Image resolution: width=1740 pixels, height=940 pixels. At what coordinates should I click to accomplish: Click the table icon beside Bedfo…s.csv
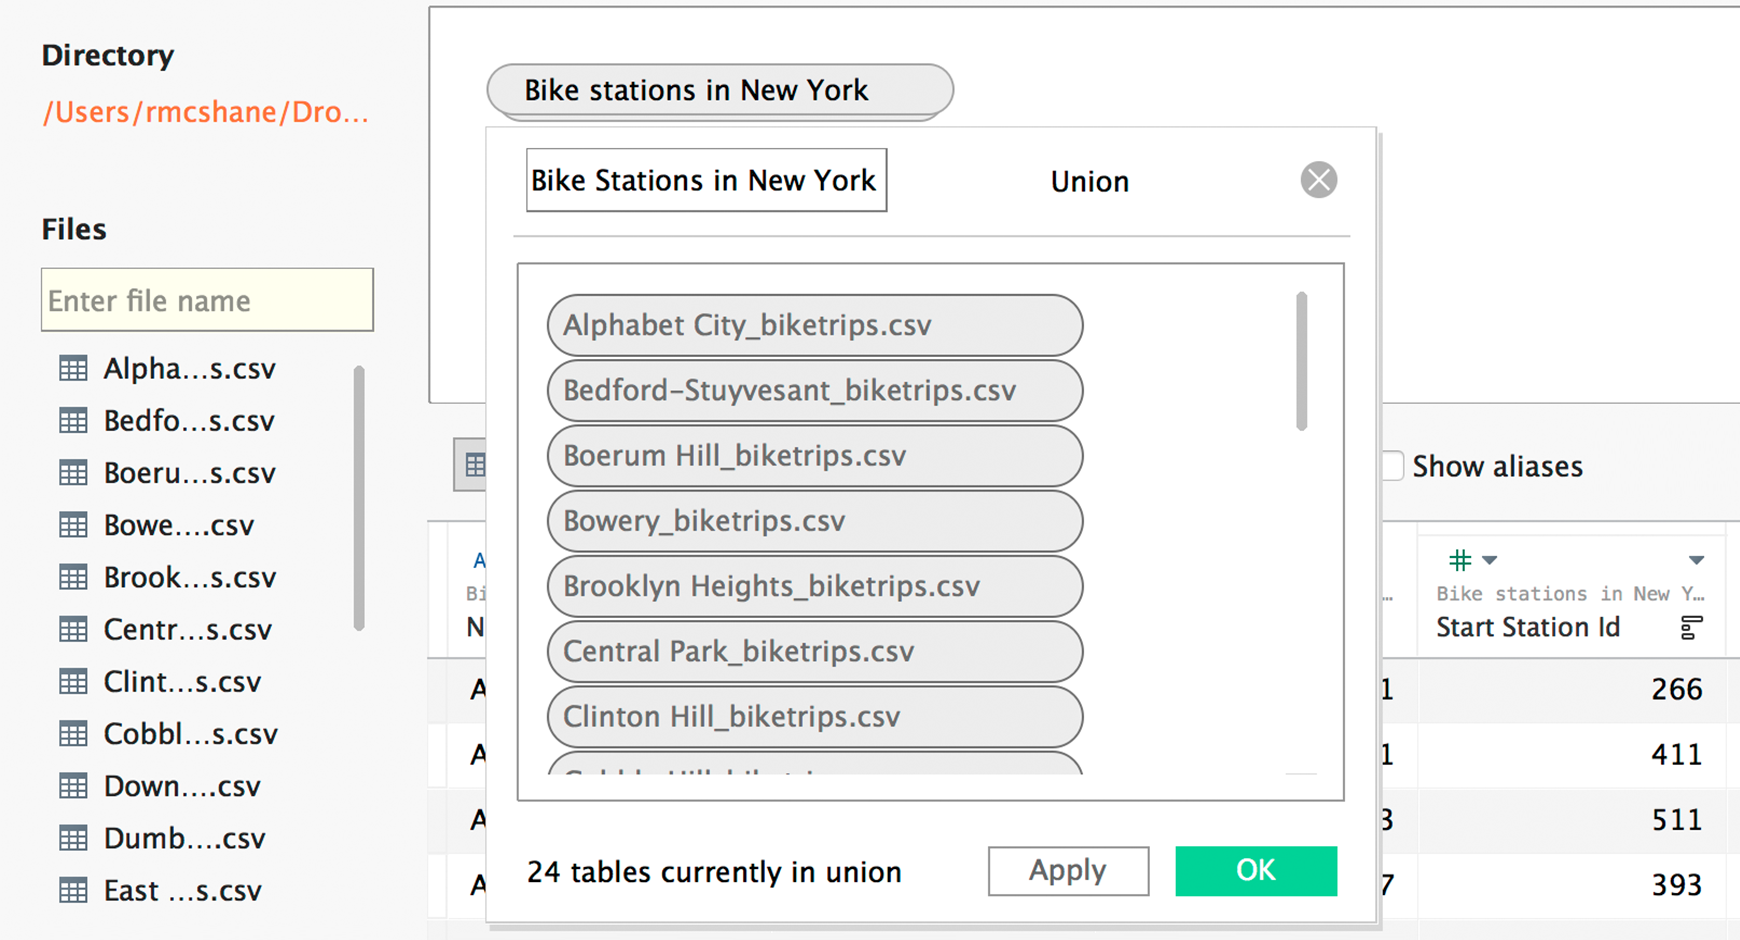73,421
